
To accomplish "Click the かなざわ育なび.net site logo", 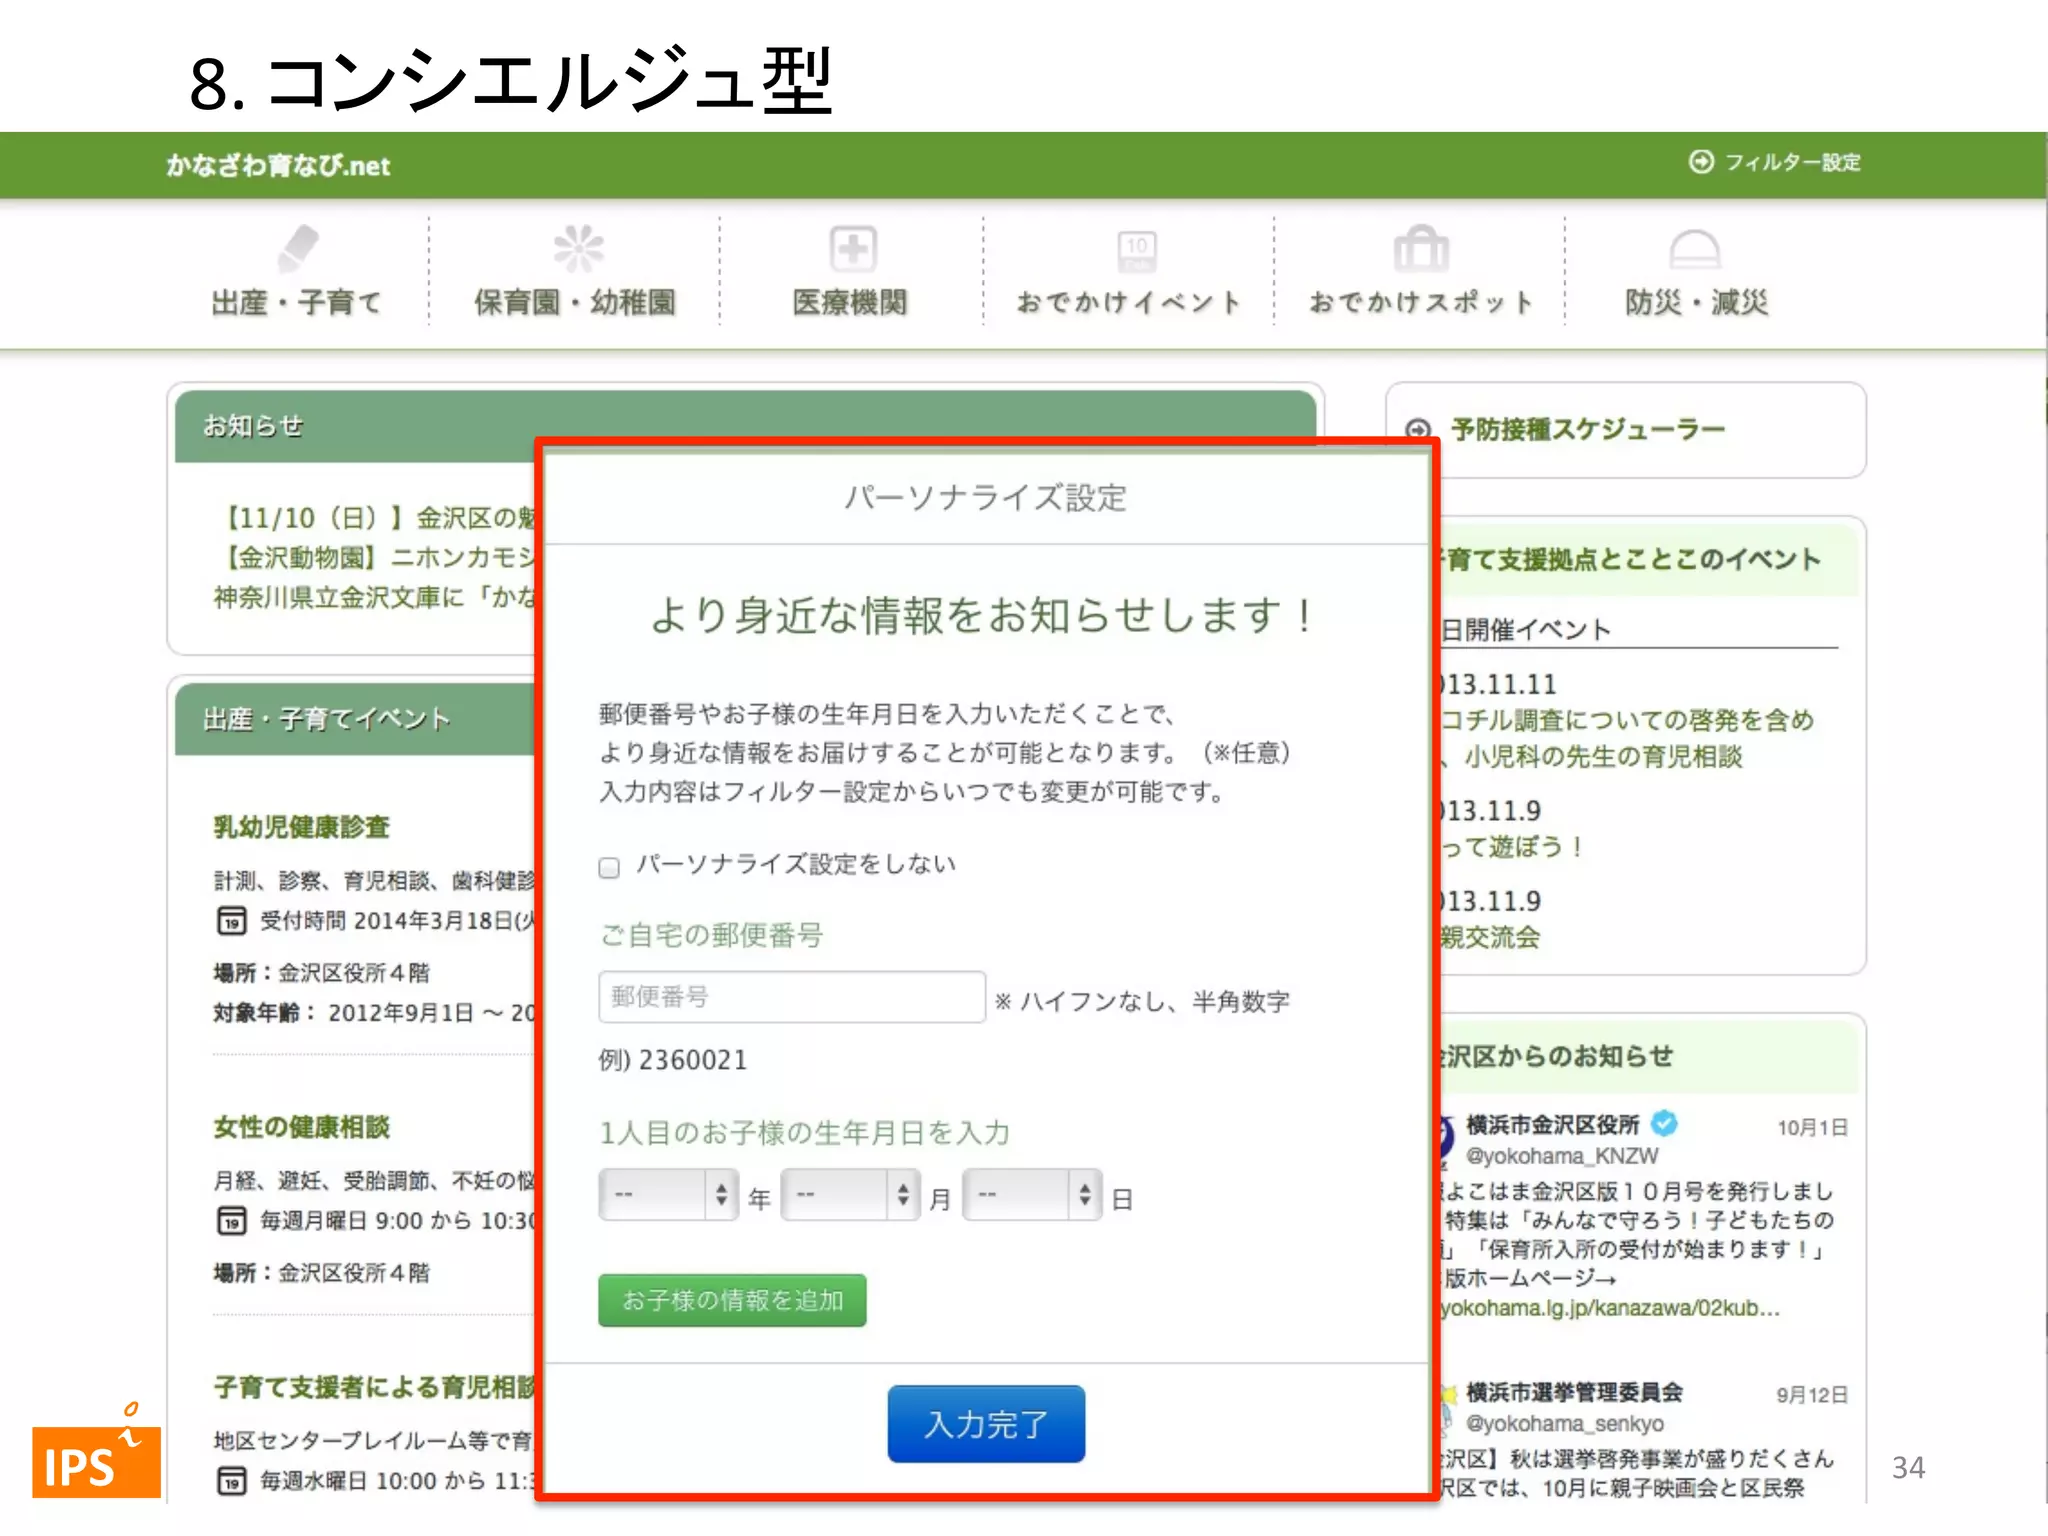I will [278, 165].
